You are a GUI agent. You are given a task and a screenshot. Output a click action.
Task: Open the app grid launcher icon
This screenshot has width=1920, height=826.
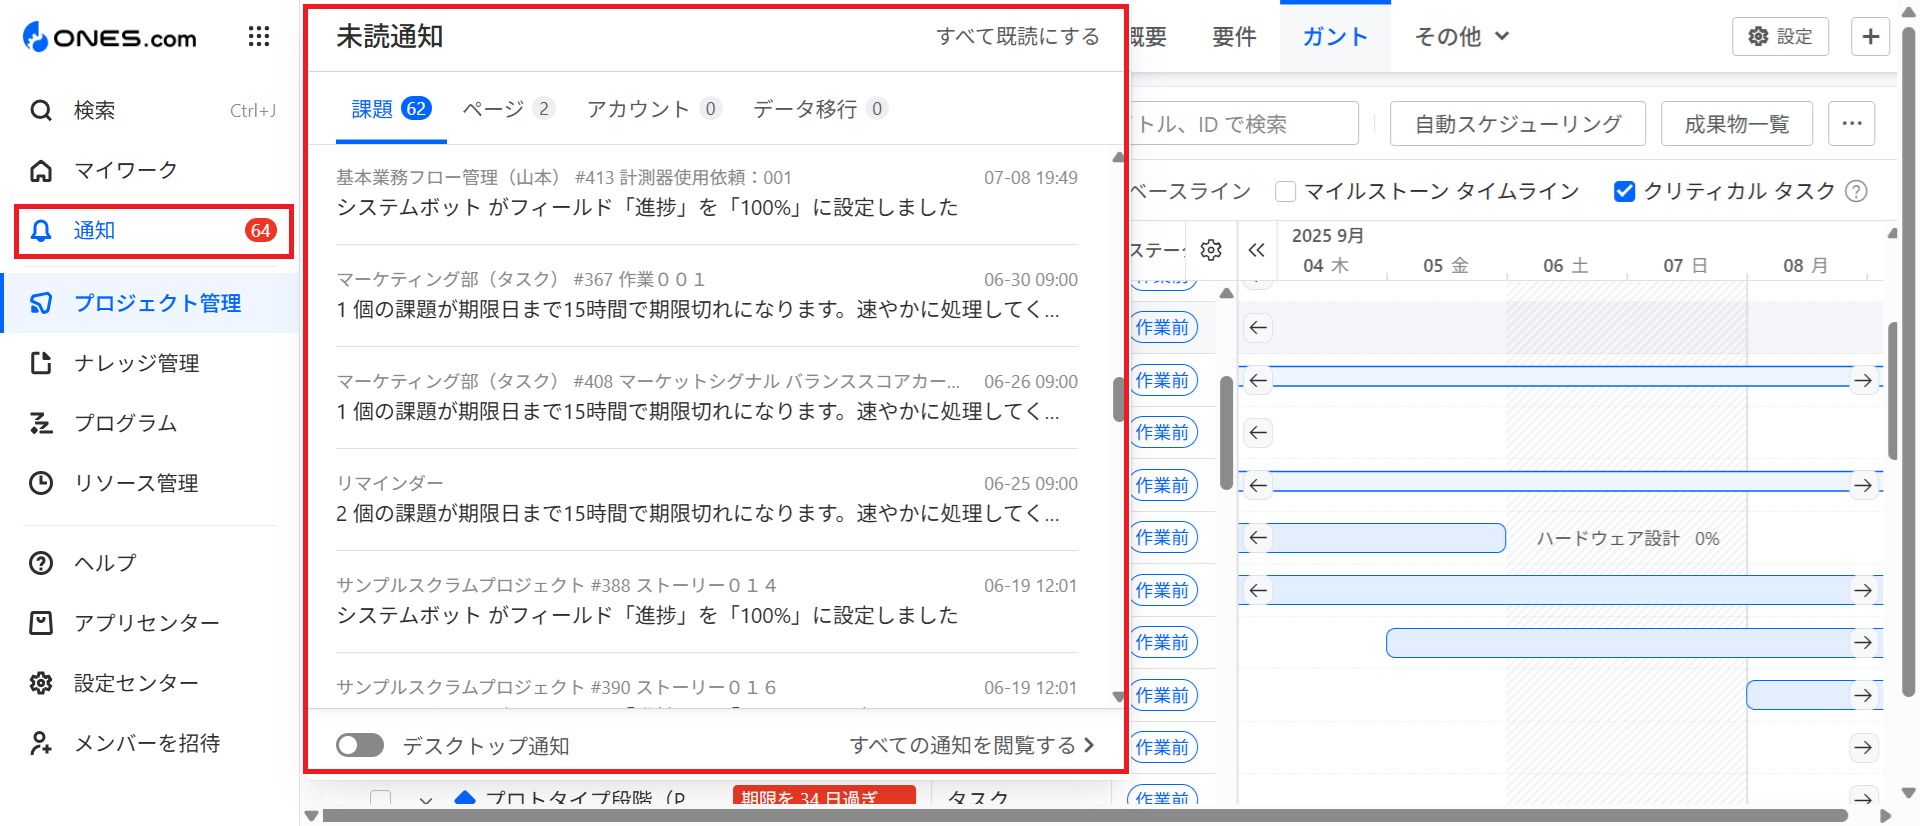pyautogui.click(x=259, y=37)
